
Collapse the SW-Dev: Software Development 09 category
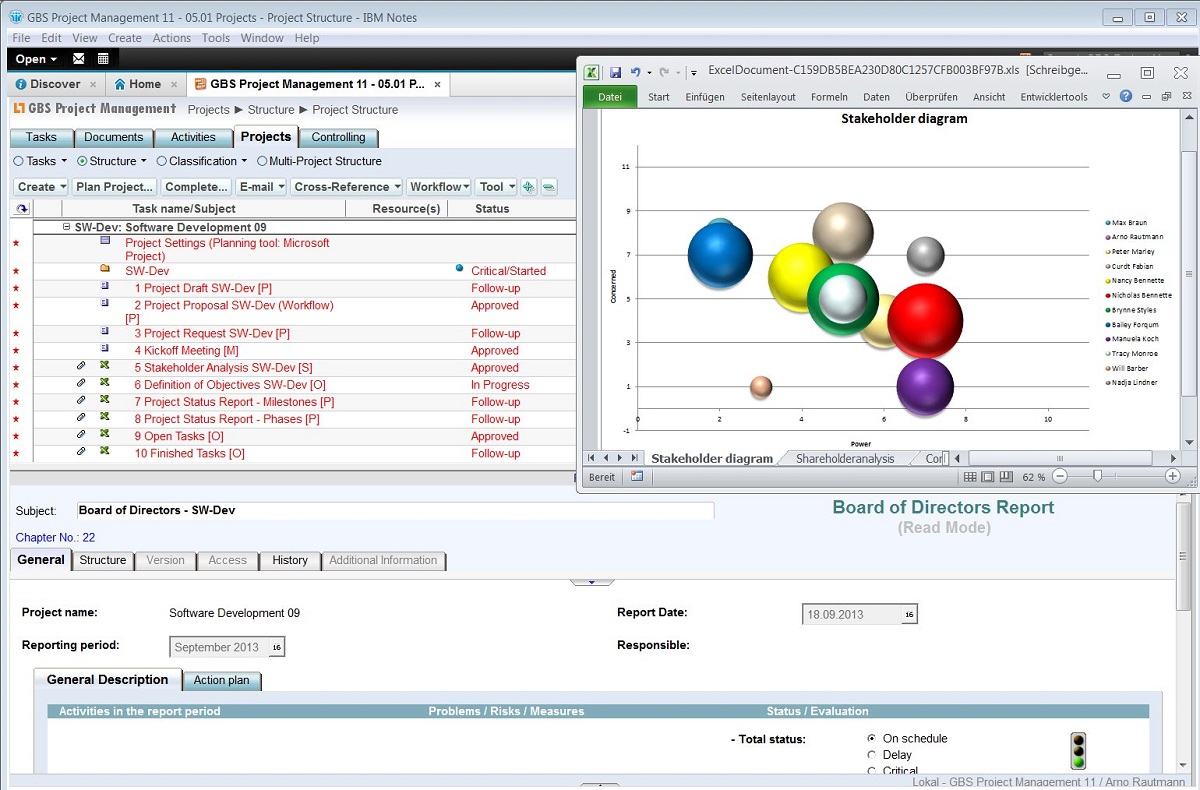tap(66, 227)
